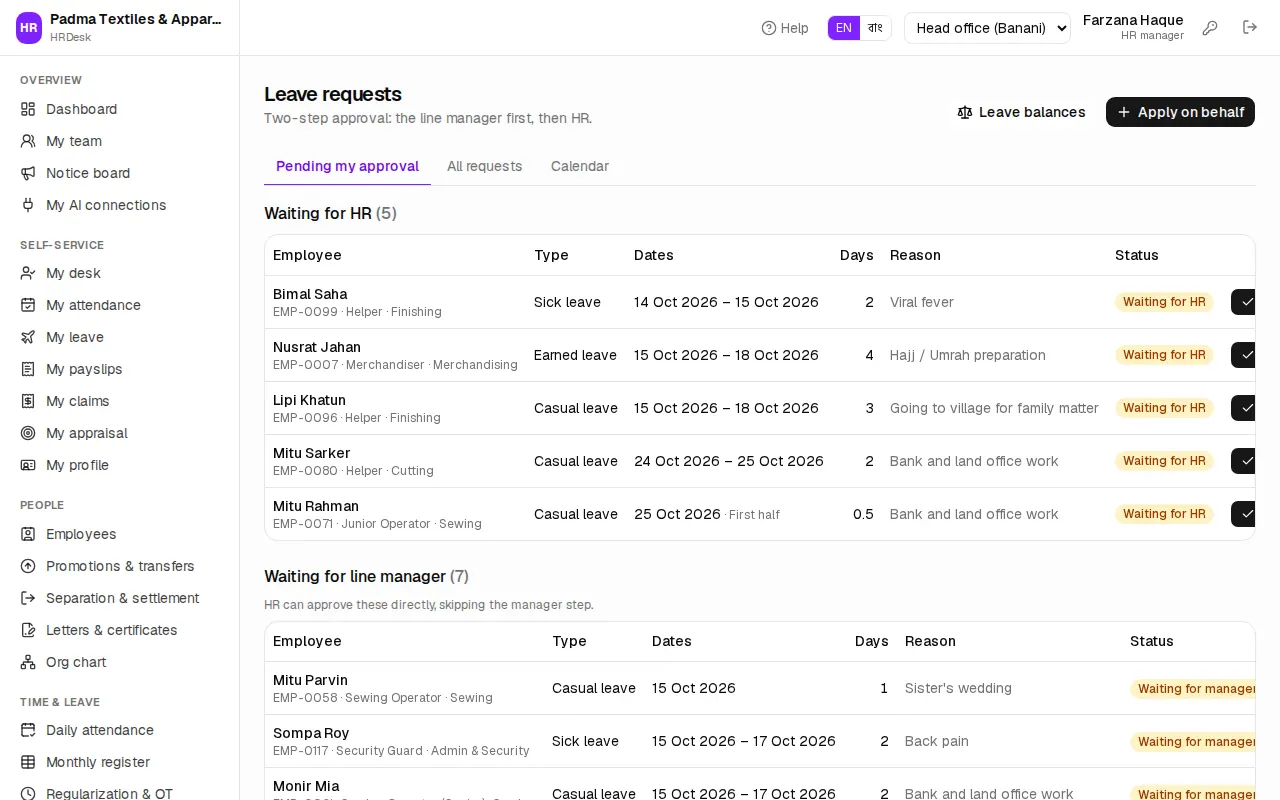Open the Org chart sidebar icon
The image size is (1280, 800).
(x=28, y=662)
